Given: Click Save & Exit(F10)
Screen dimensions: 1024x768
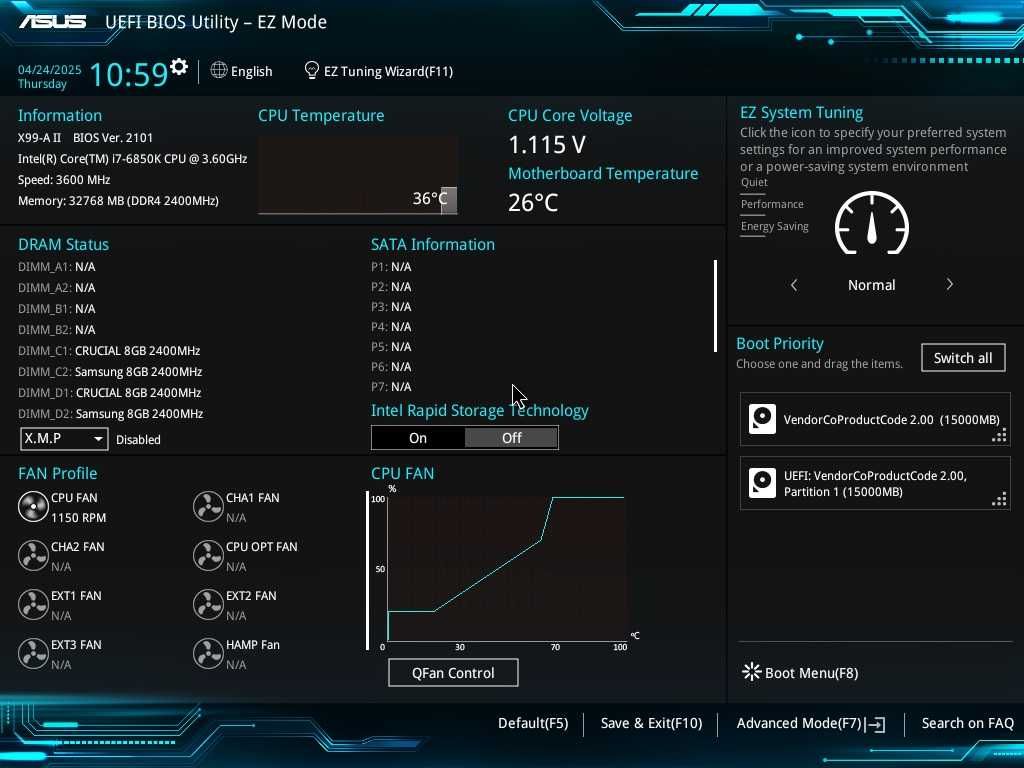Looking at the screenshot, I should pyautogui.click(x=651, y=723).
